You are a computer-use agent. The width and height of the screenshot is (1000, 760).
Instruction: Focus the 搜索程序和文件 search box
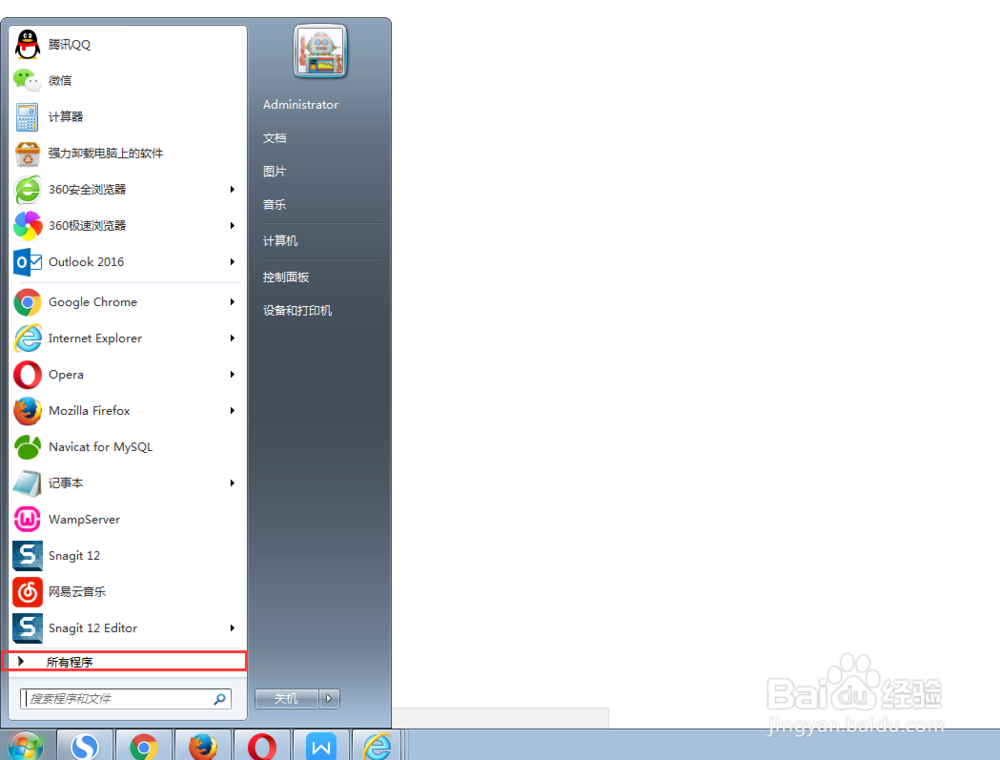126,699
